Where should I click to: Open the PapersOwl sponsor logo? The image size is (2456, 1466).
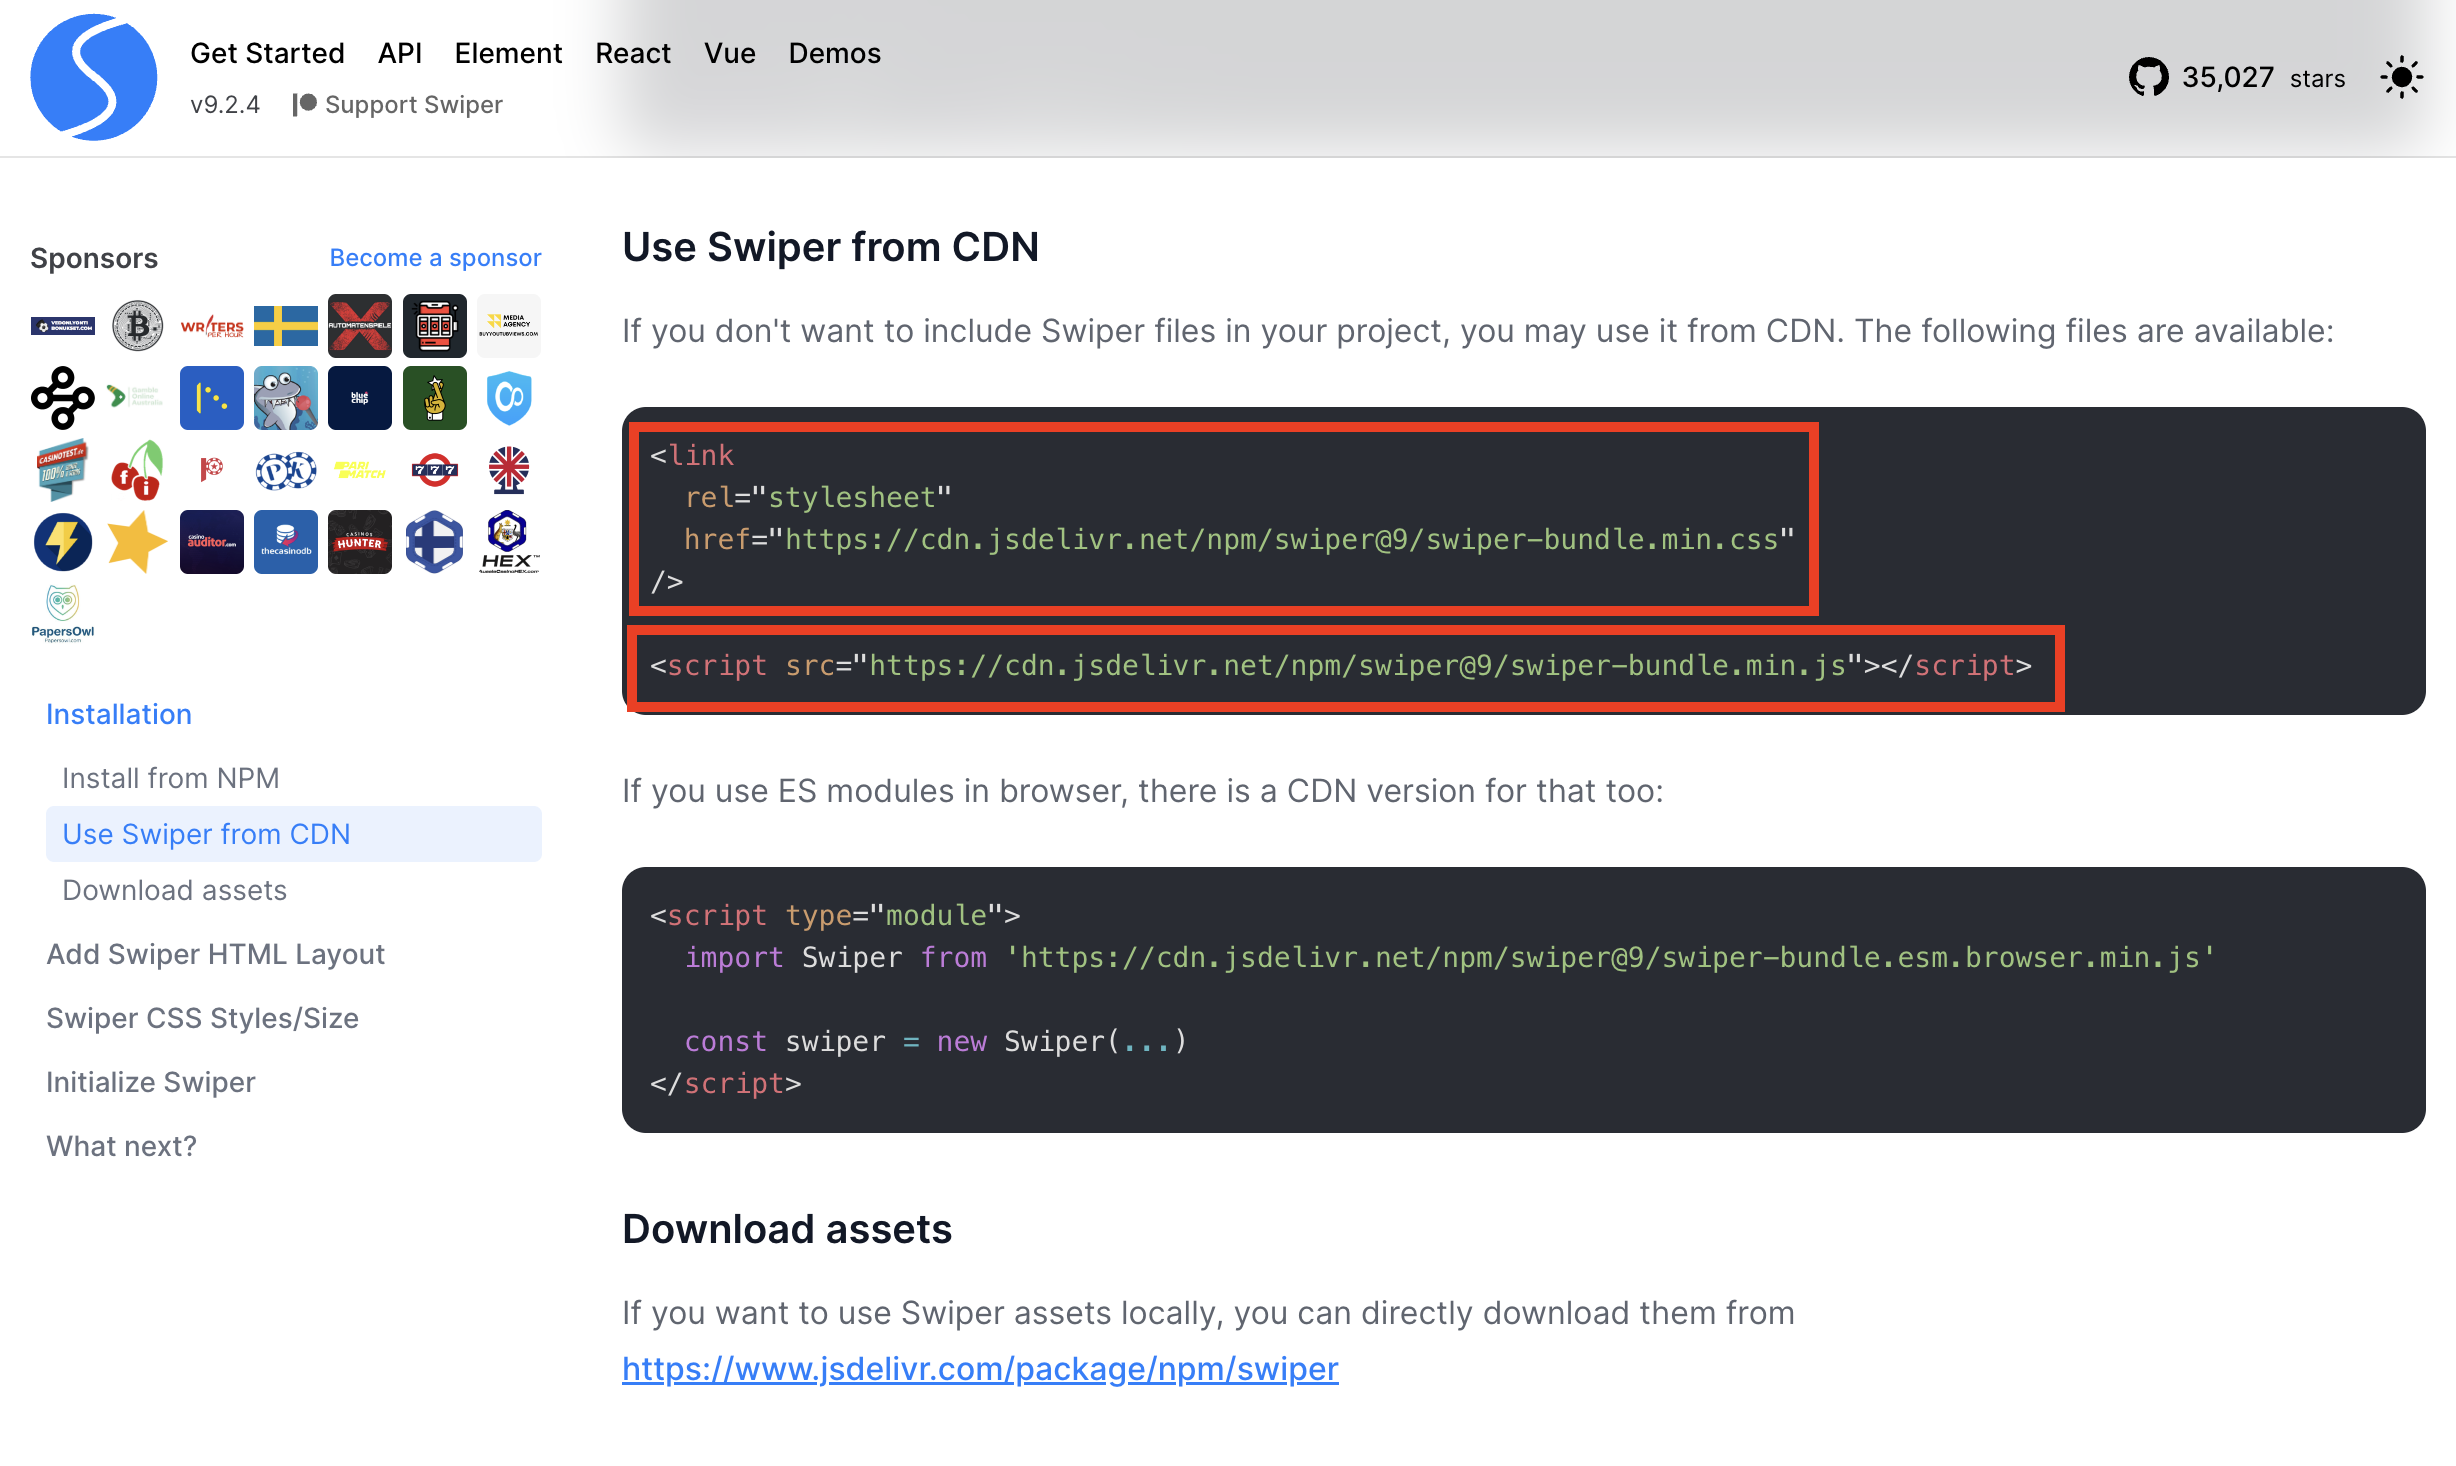[63, 614]
